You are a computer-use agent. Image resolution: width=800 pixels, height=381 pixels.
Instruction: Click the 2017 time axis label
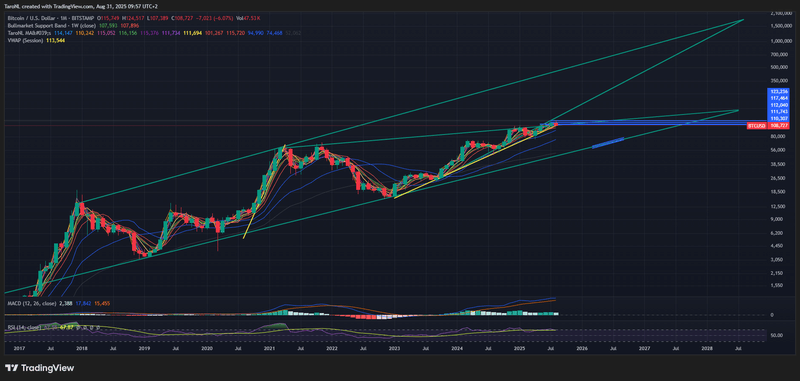[x=20, y=349]
